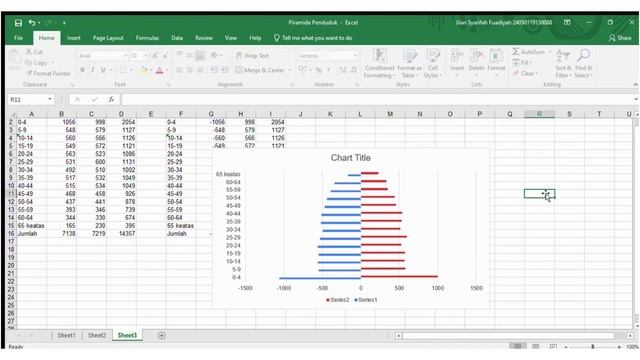
Task: Click the Fill Color bucket icon
Action: point(144,70)
